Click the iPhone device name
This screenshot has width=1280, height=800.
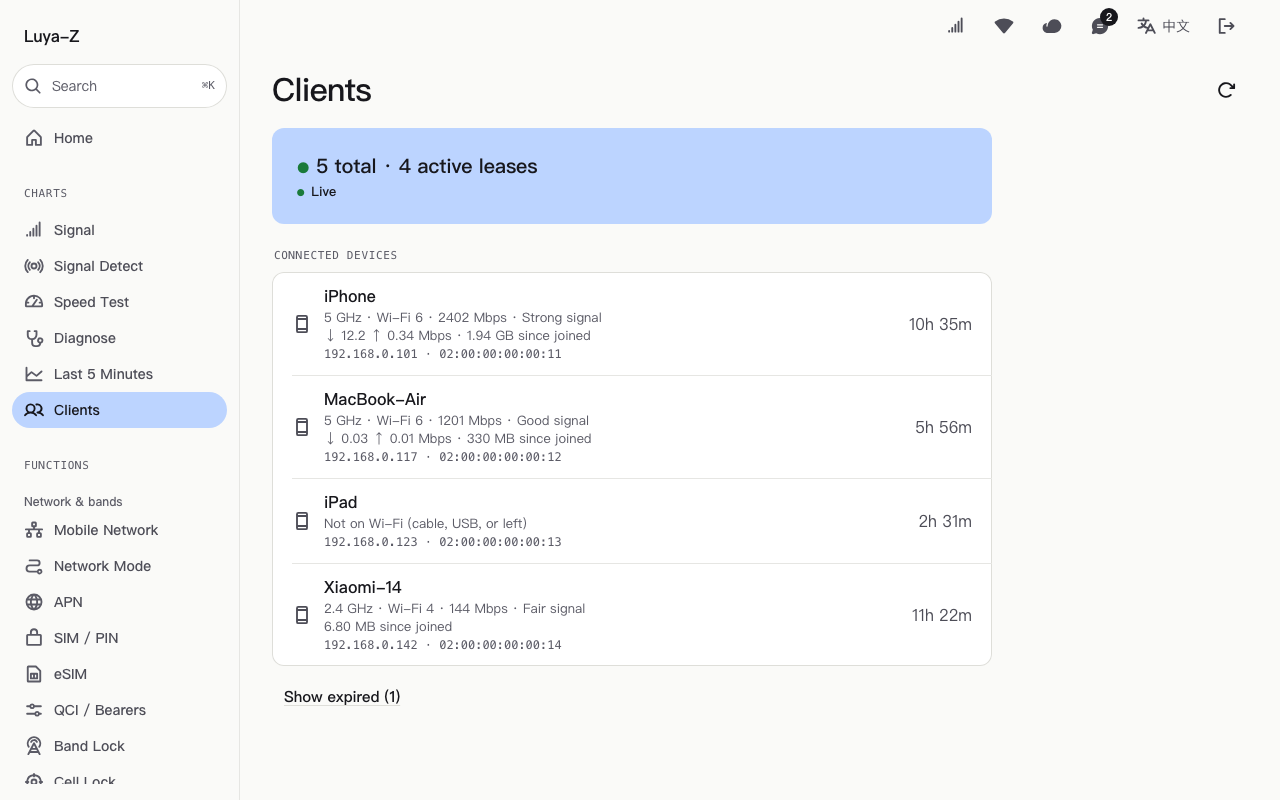[x=350, y=296]
